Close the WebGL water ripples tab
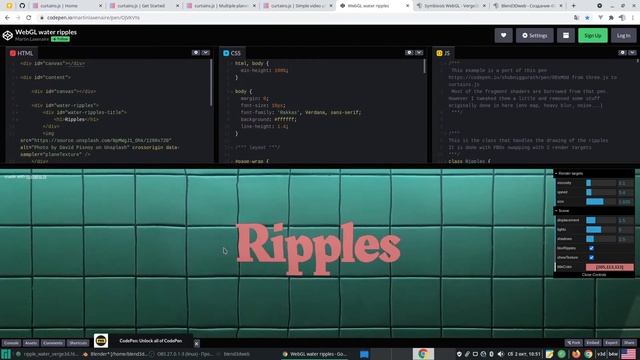The width and height of the screenshot is (640, 360). point(407,6)
